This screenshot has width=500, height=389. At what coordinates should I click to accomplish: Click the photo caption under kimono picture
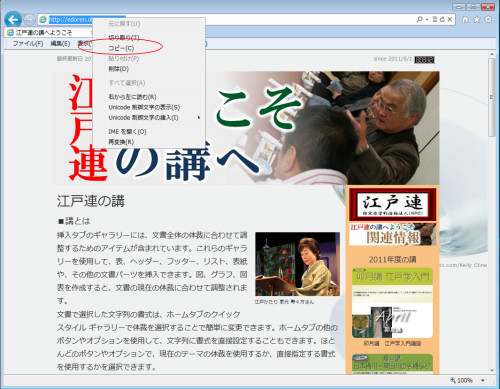click(x=284, y=302)
